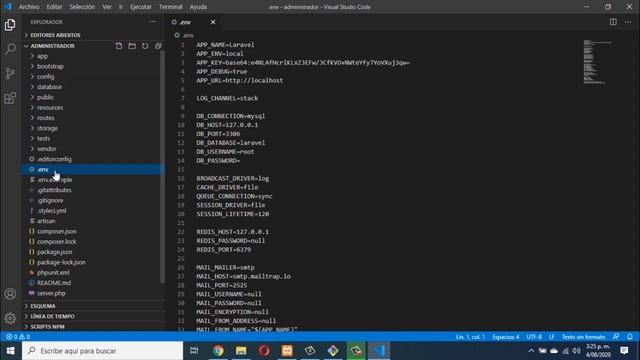
Task: Open the Ayuda menu
Action: pos(198,7)
